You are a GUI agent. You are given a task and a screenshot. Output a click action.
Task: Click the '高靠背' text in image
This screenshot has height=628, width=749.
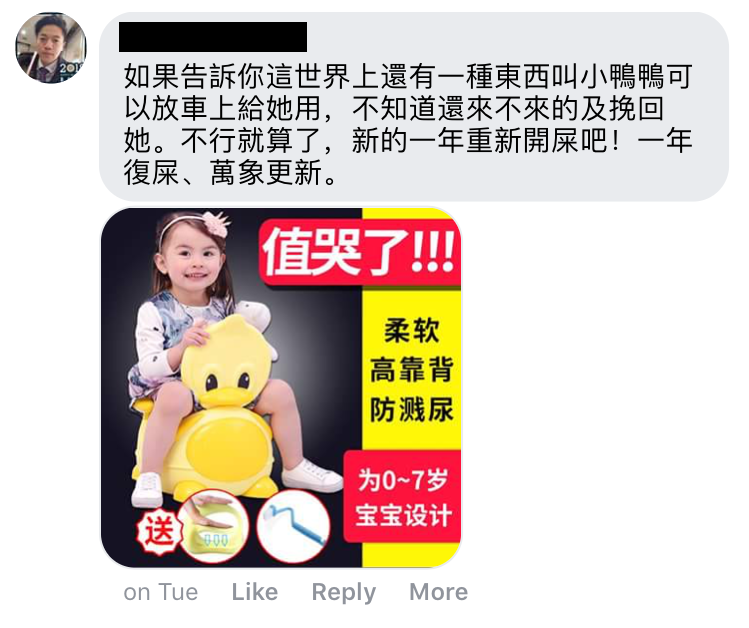coord(411,369)
